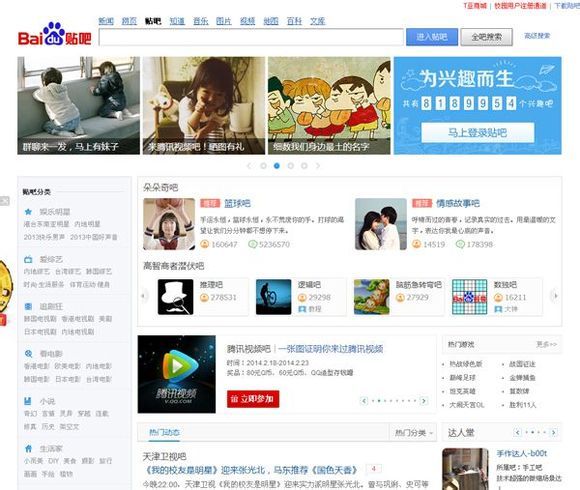Screen dimensions: 580x490
Task: Select the second banner carousel dot
Action: coord(277,166)
